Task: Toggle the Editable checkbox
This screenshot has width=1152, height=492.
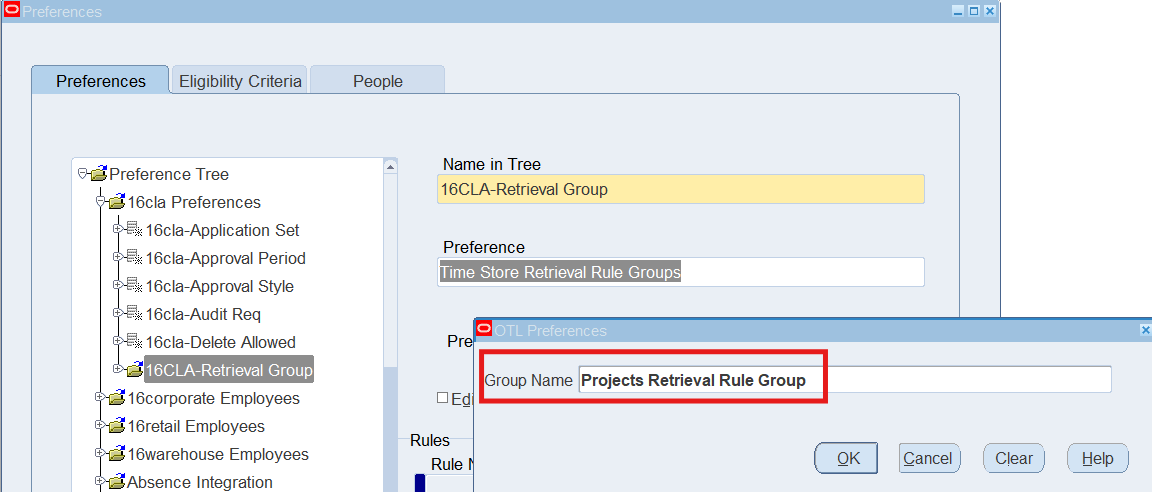Action: point(443,398)
